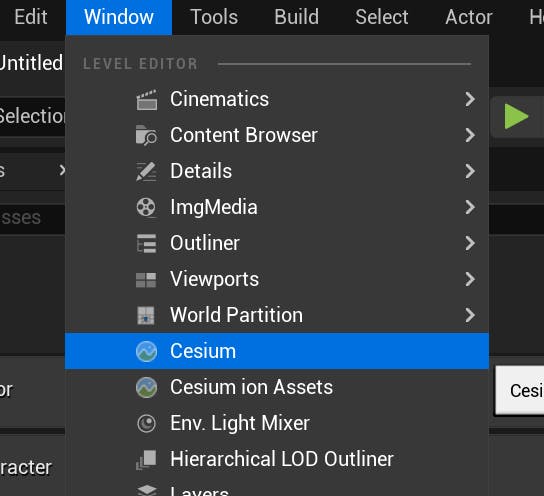544x496 pixels.
Task: Click the Details pencil icon
Action: click(146, 171)
